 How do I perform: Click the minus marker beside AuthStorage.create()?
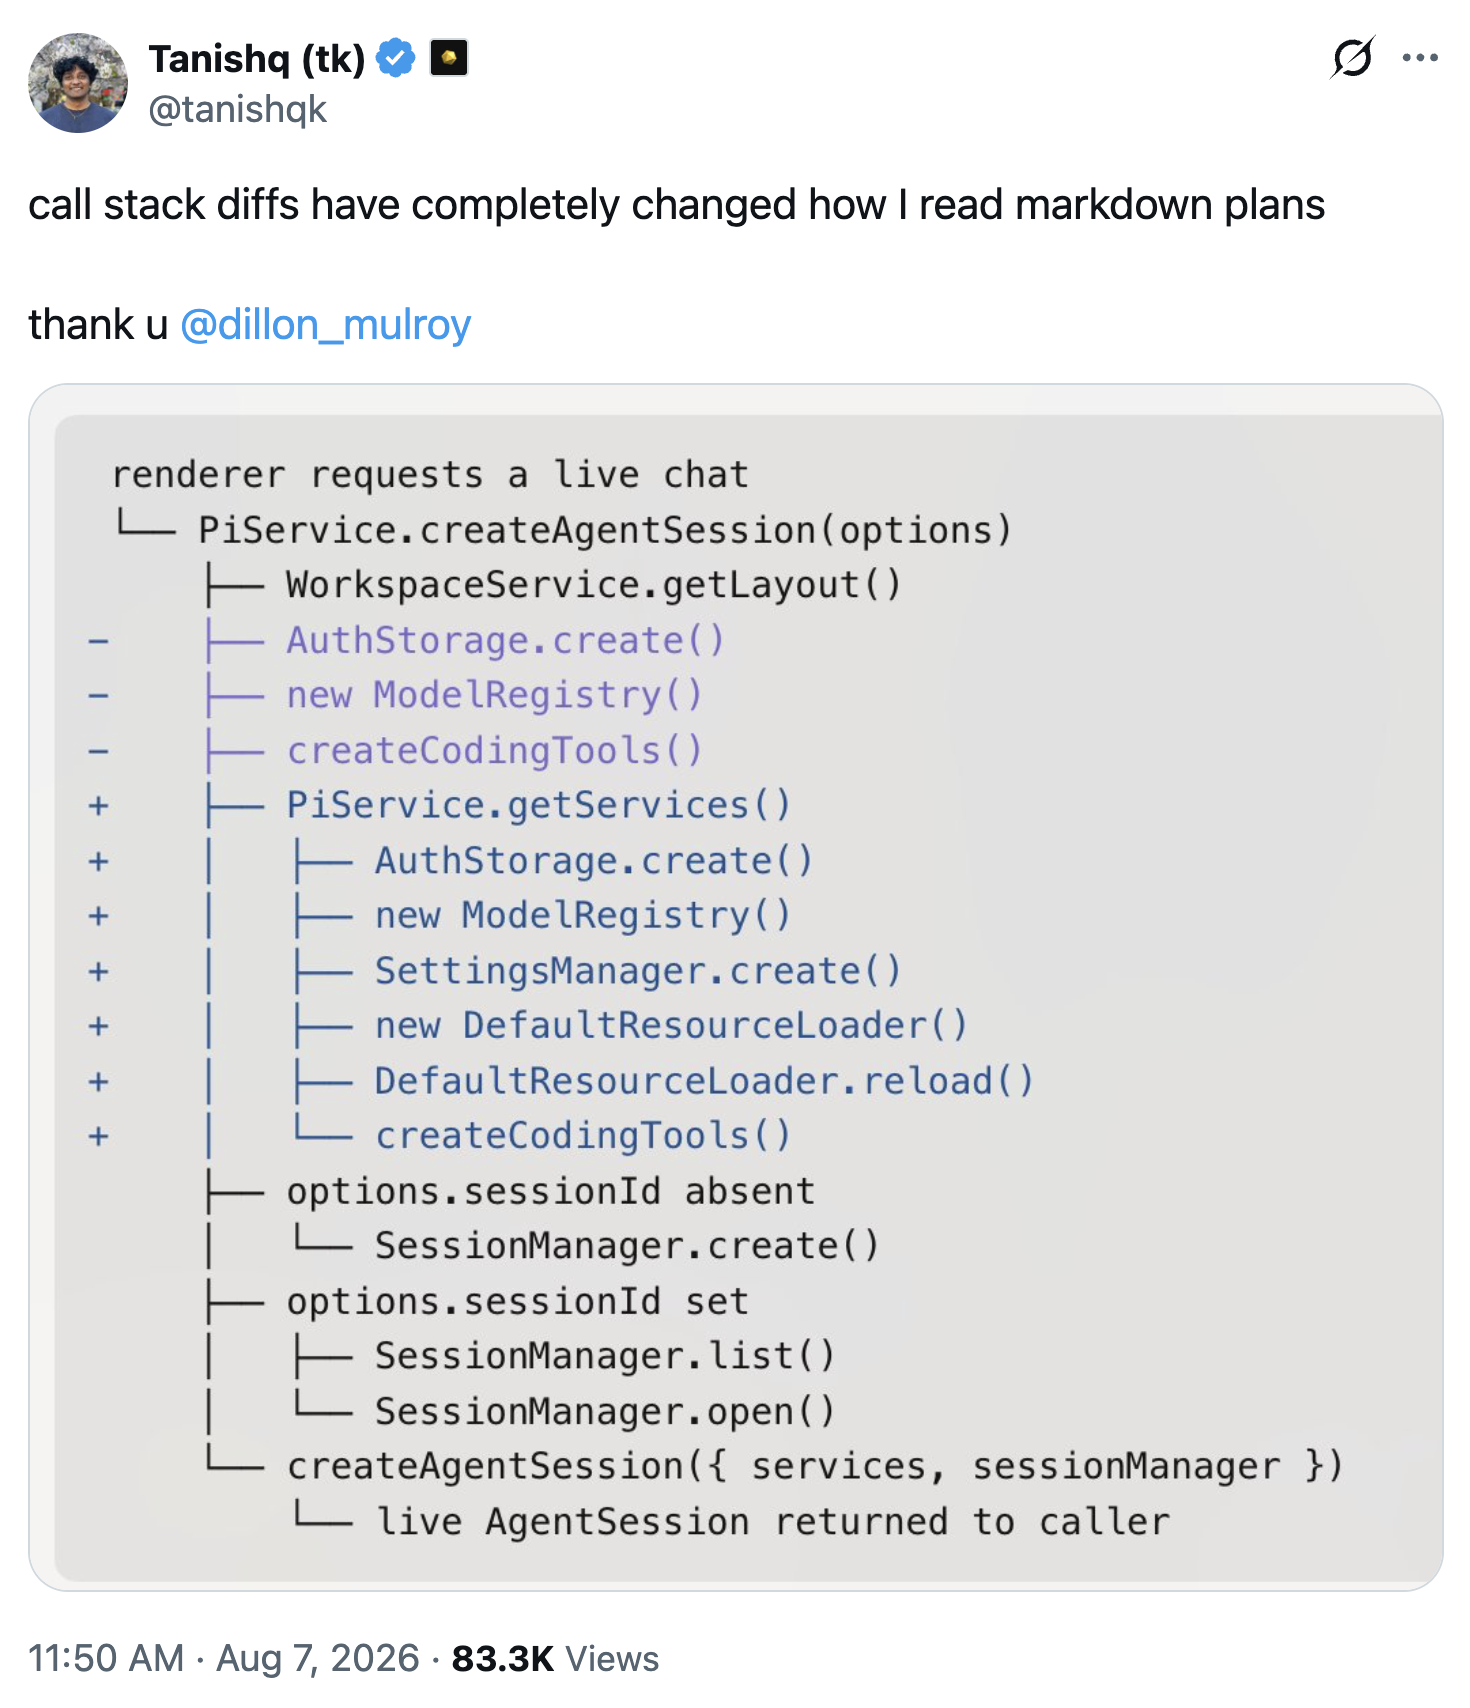pos(98,641)
